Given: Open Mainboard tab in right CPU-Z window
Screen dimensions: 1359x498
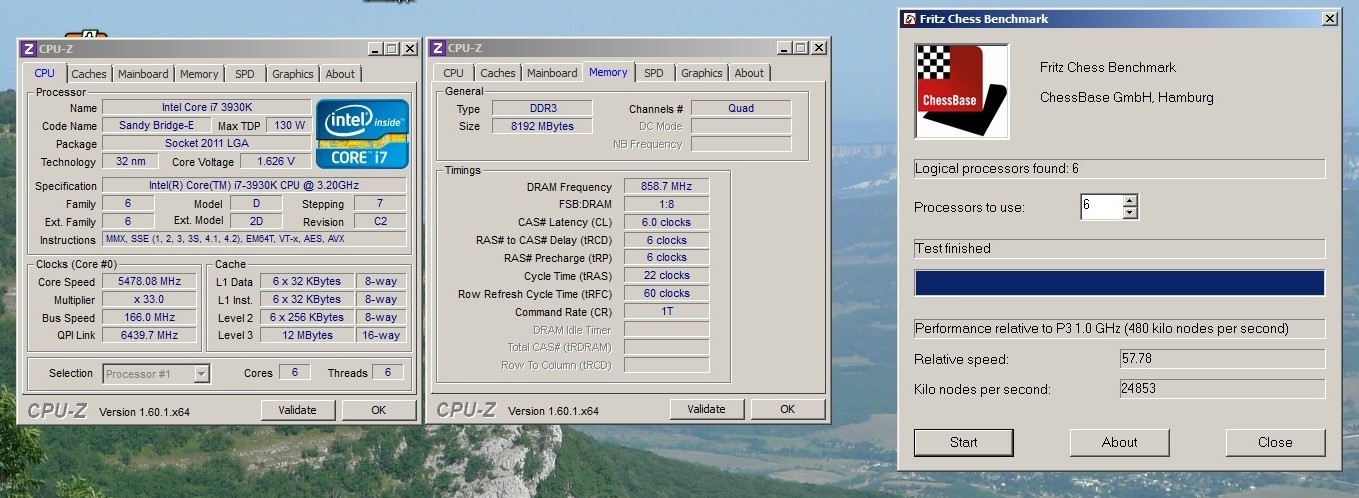Looking at the screenshot, I should (x=552, y=73).
